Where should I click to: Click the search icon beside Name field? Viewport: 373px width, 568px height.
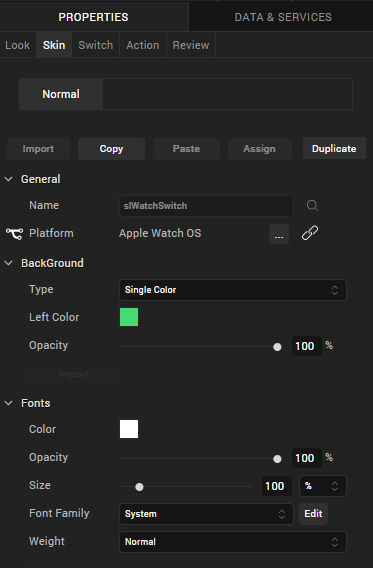click(312, 206)
